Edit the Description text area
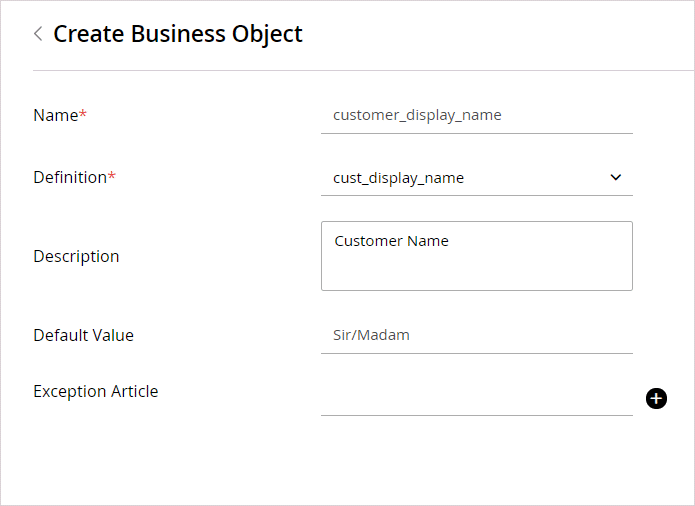This screenshot has height=506, width=695. 476,256
